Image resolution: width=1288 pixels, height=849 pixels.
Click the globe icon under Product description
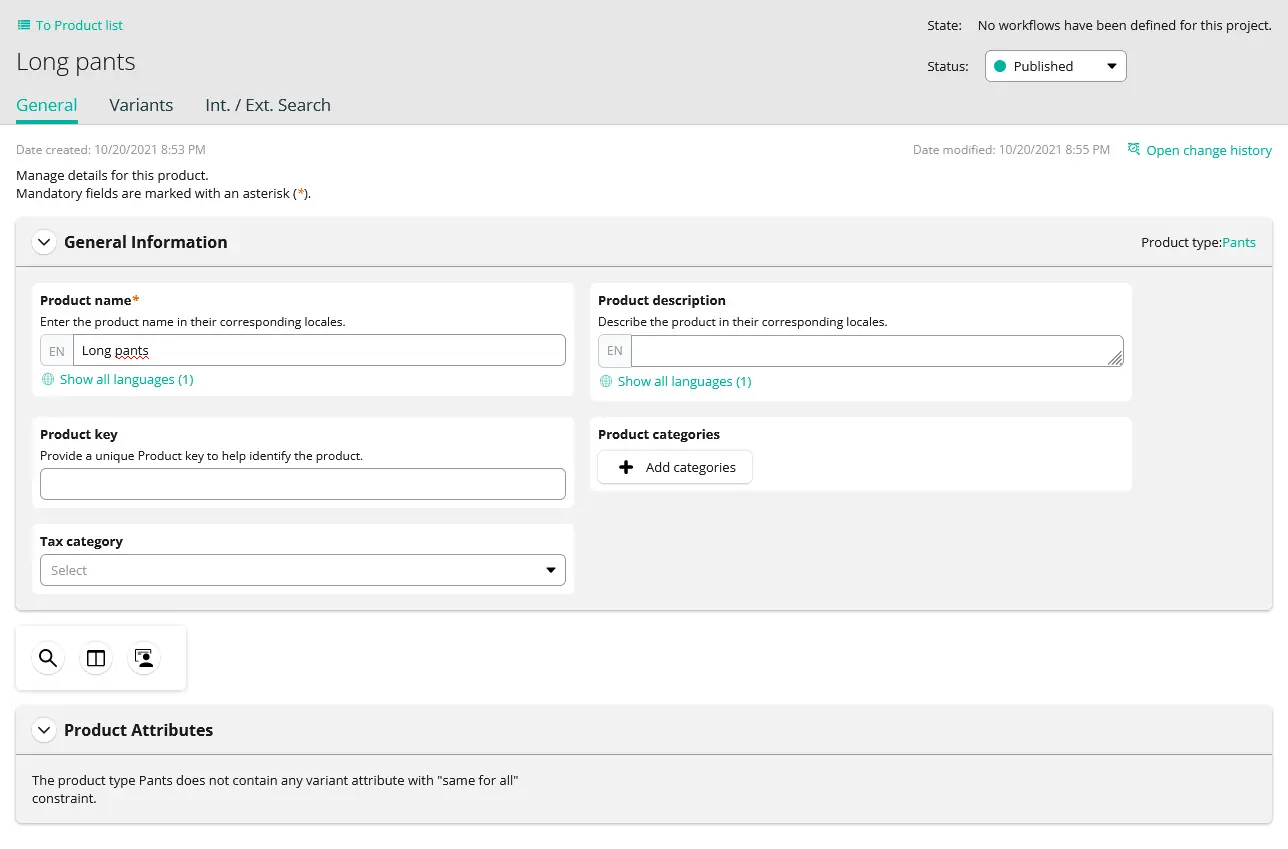(x=605, y=381)
